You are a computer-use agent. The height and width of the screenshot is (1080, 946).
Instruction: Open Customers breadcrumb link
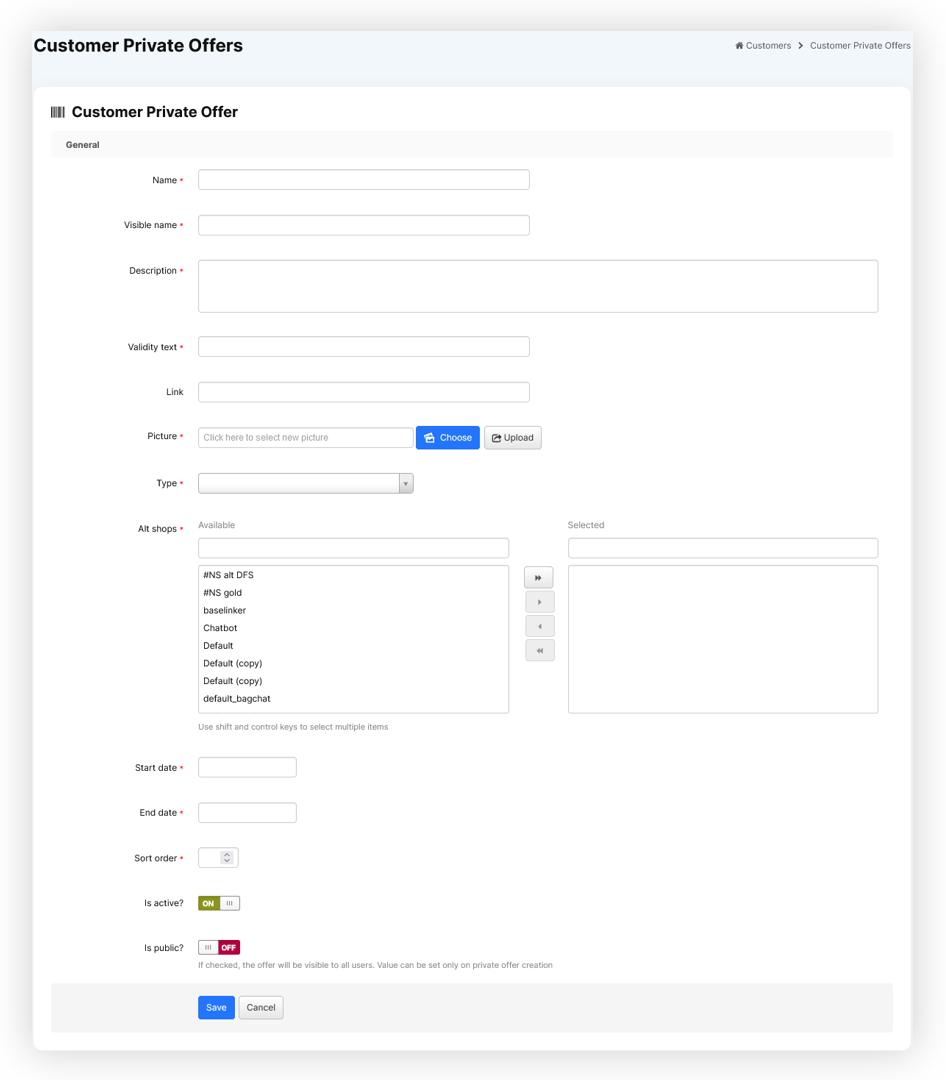point(768,46)
